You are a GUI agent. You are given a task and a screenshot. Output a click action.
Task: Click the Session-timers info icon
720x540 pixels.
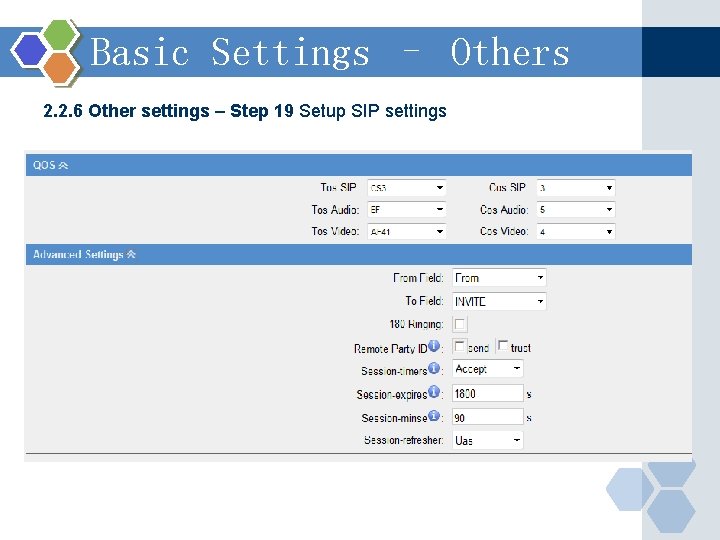tap(434, 368)
